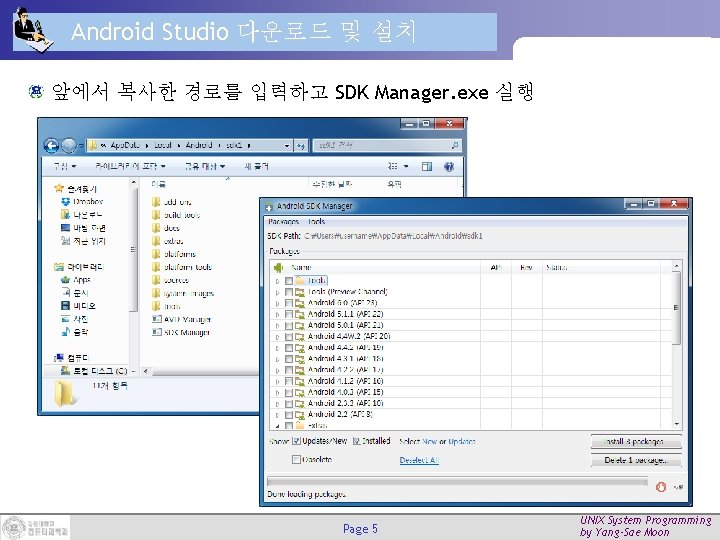Expand the Tools (Preview Channel) node
The image size is (720, 540).
point(277,292)
